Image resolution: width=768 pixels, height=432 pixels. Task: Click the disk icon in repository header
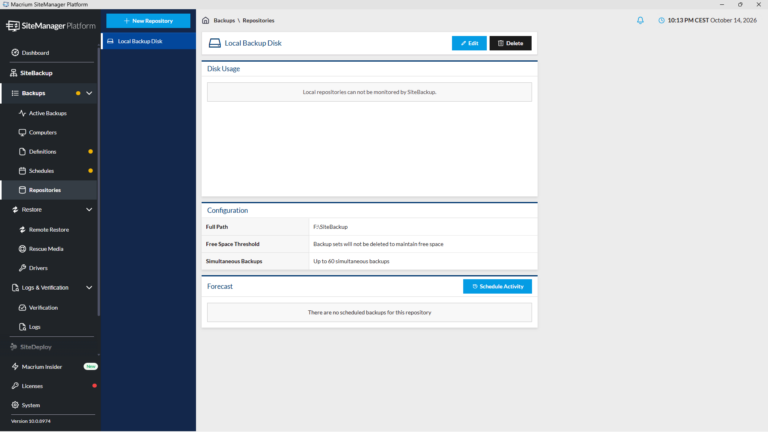click(215, 43)
